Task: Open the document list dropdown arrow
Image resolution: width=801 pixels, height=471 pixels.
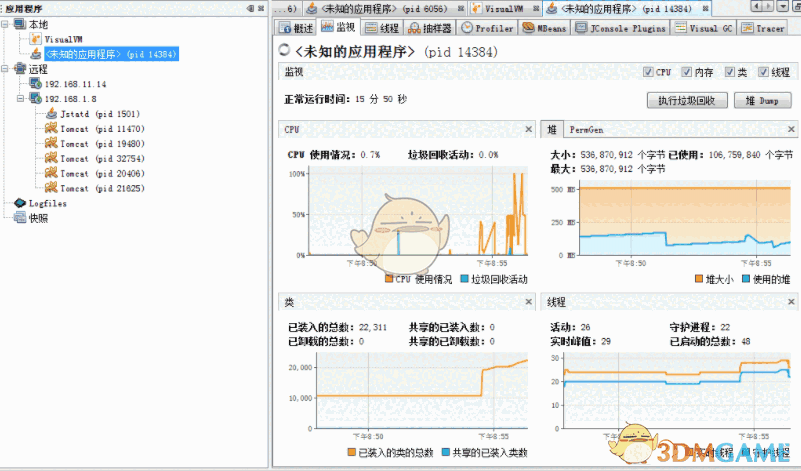Action: pyautogui.click(x=783, y=6)
